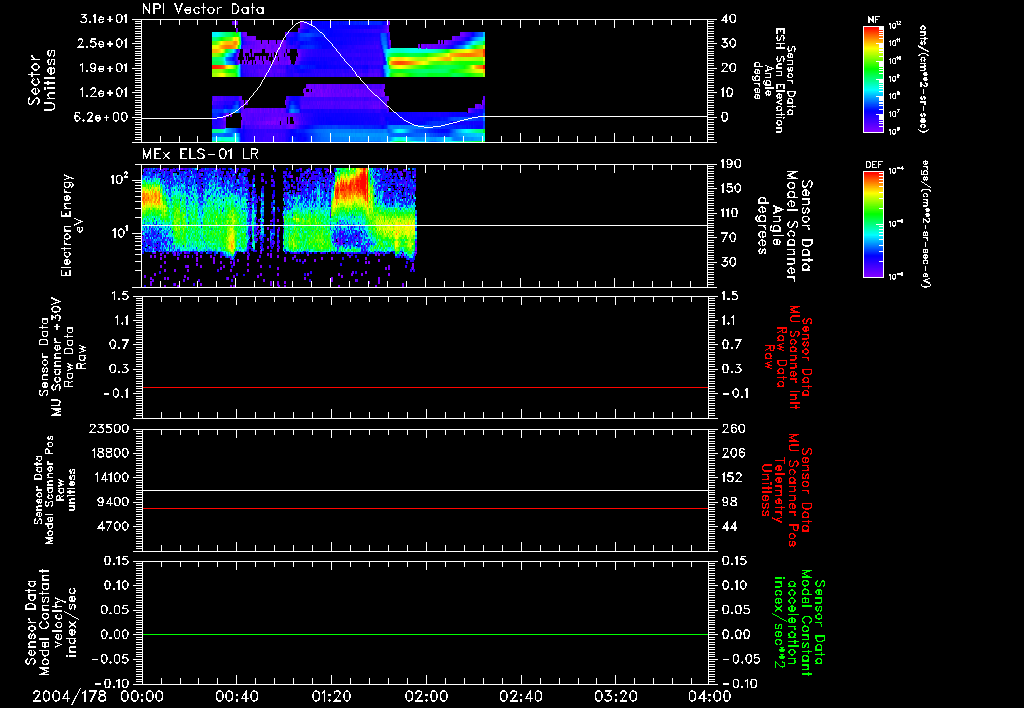The width and height of the screenshot is (1024, 708).
Task: Click the 'cnts/(cm**2-sr-sec)' NF units label
Action: point(923,79)
